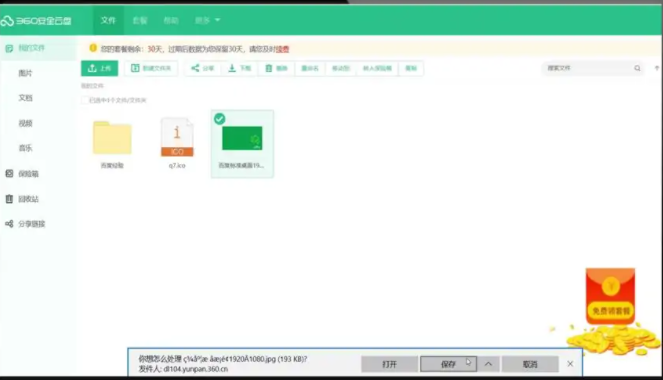This screenshot has width=663, height=380.
Task: Uncheck the green checkmark on selected image
Action: 219,119
